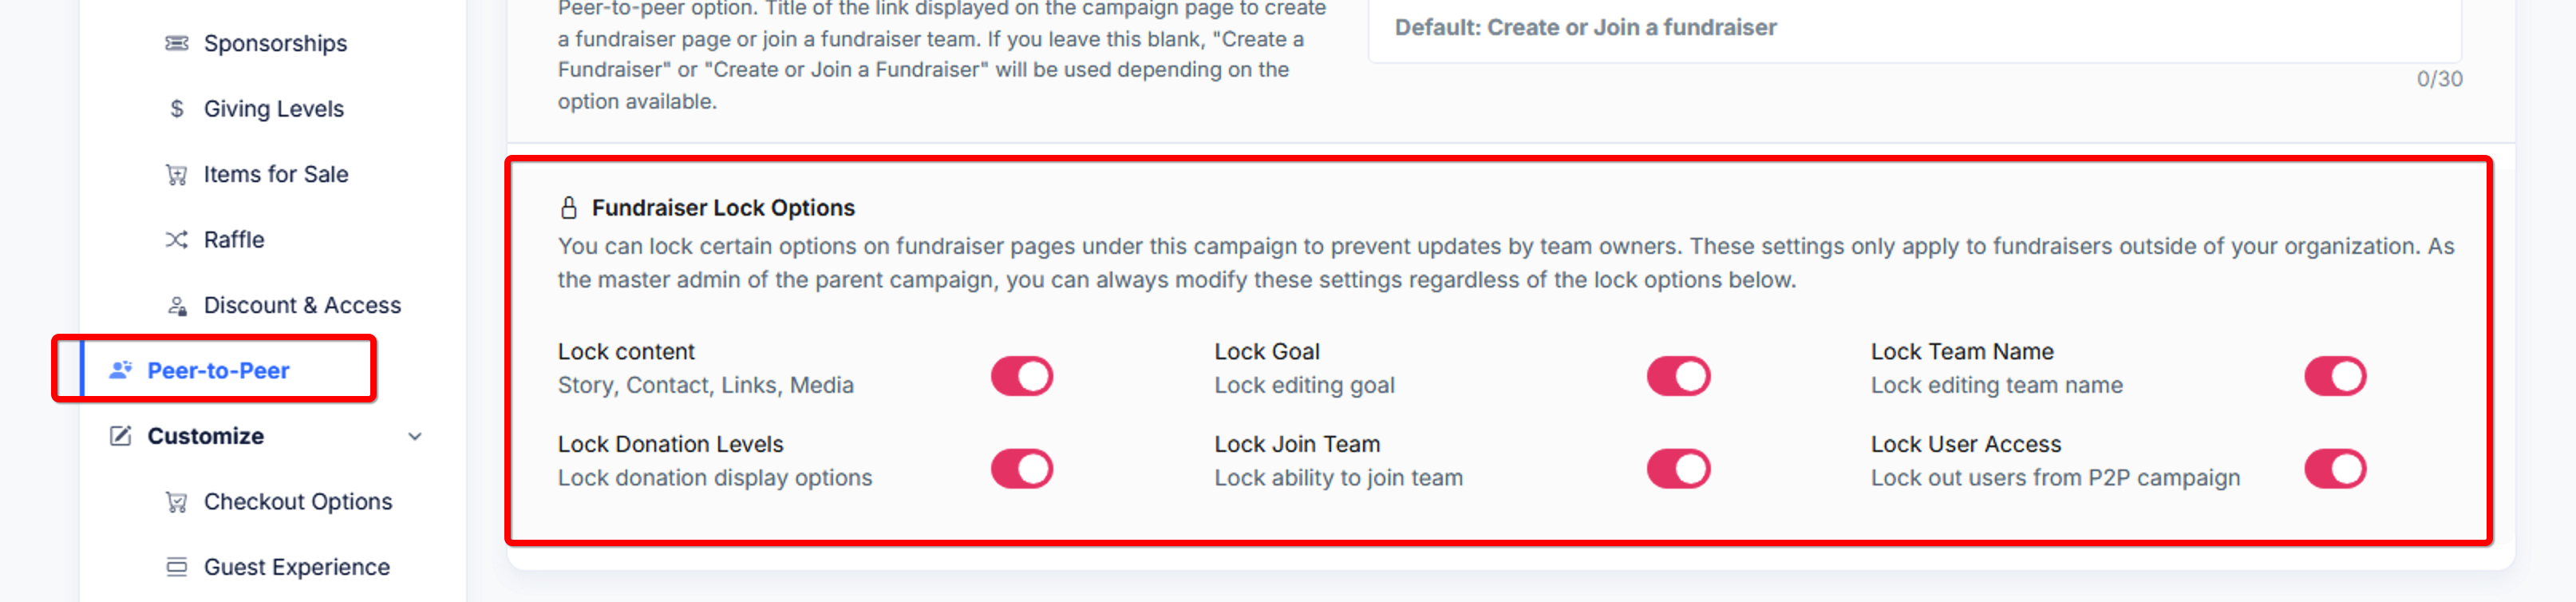Switch off Lock Join Team
This screenshot has width=2576, height=602.
(1678, 468)
